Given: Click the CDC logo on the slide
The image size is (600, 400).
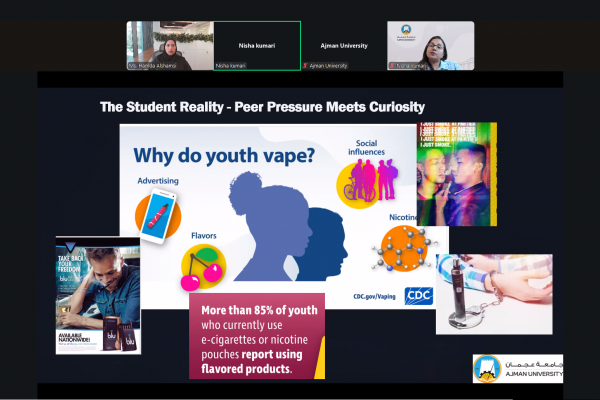Looking at the screenshot, I should coord(419,296).
